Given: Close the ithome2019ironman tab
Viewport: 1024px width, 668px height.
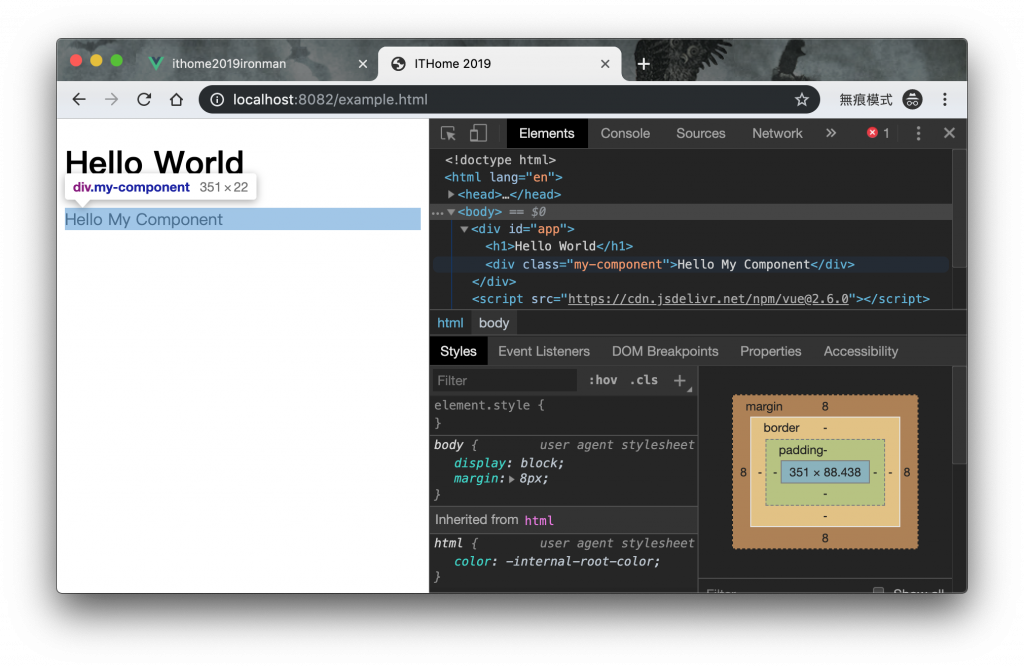Looking at the screenshot, I should click(x=363, y=64).
